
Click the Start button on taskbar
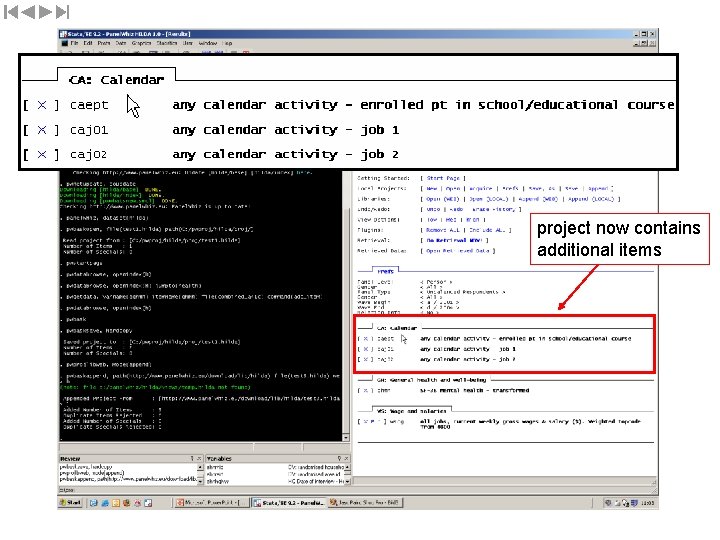[70, 503]
